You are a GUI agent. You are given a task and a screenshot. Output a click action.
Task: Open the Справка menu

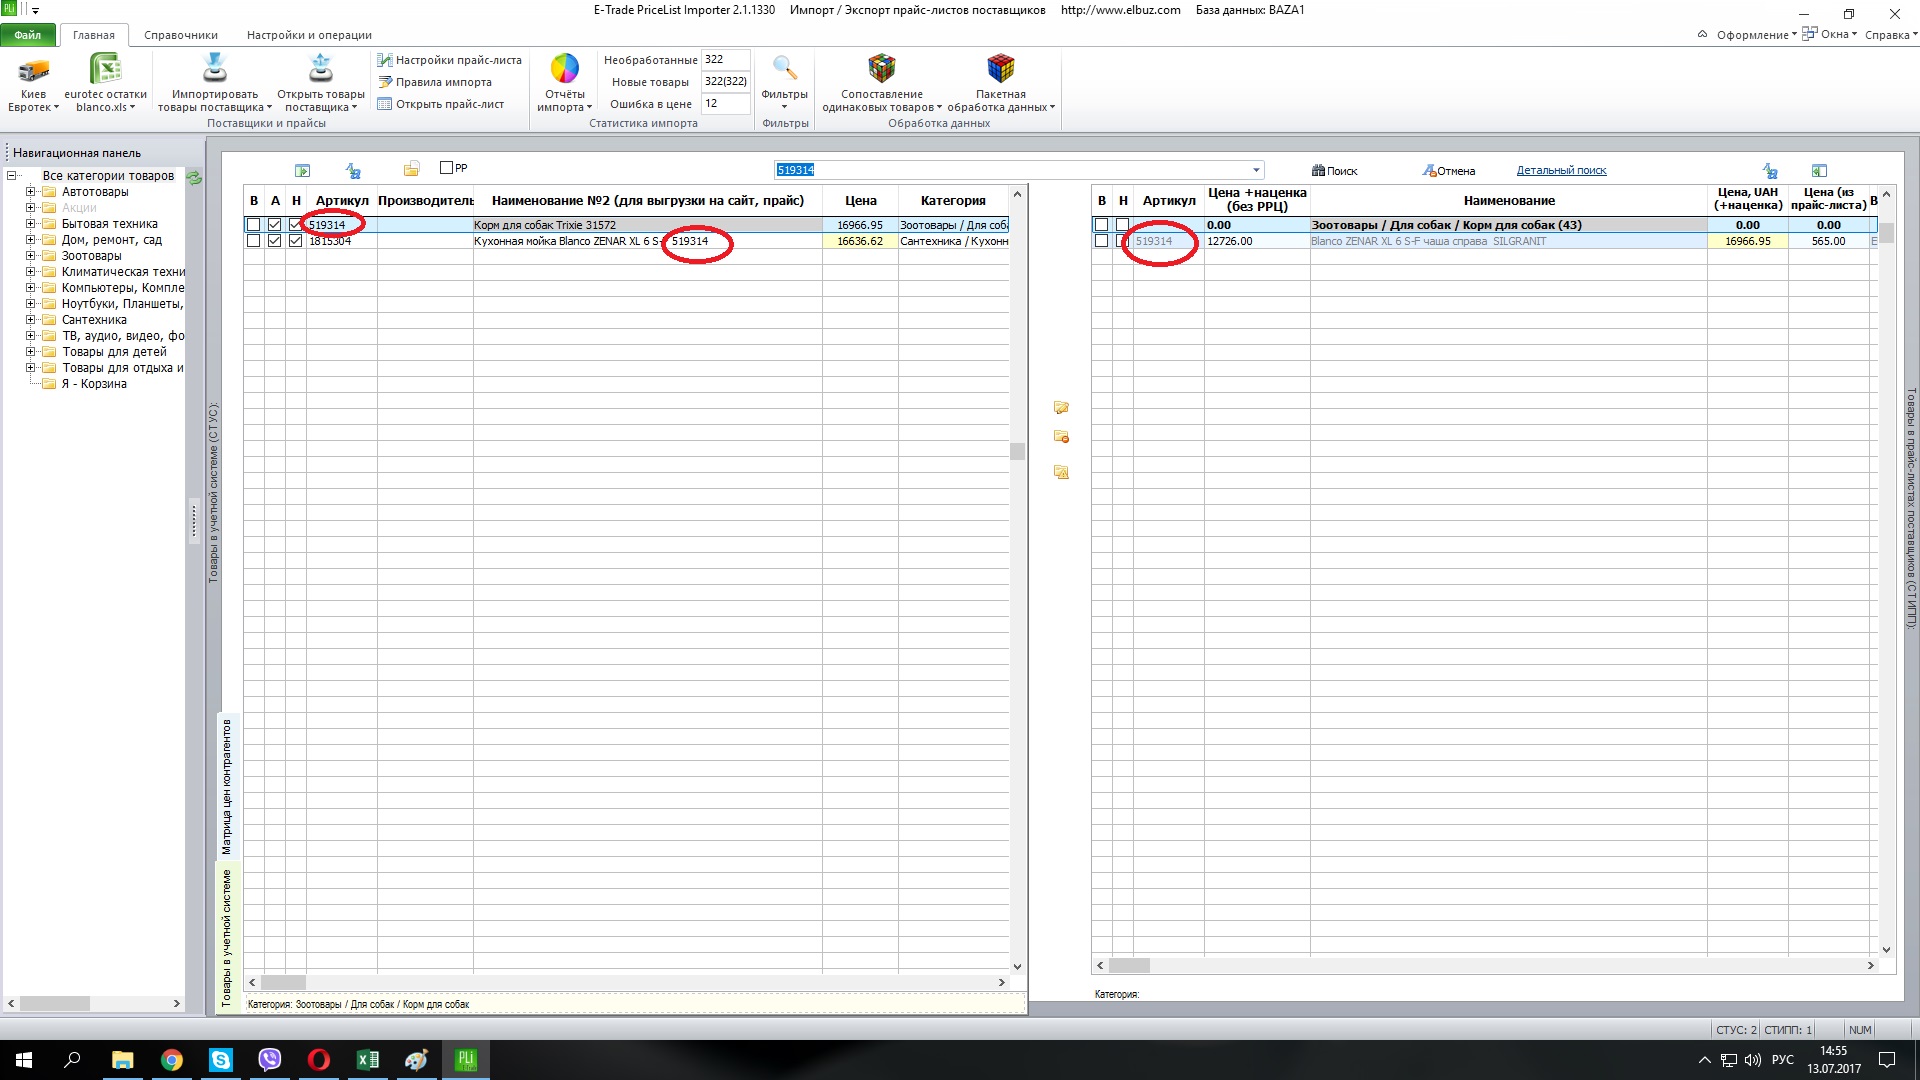1891,35
